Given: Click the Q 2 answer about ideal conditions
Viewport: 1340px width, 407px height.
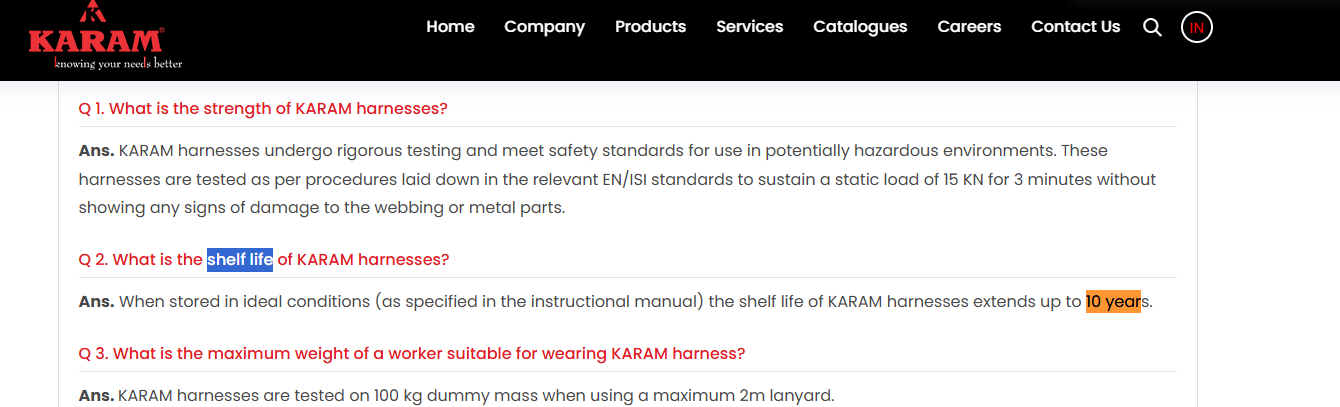Looking at the screenshot, I should tap(616, 301).
